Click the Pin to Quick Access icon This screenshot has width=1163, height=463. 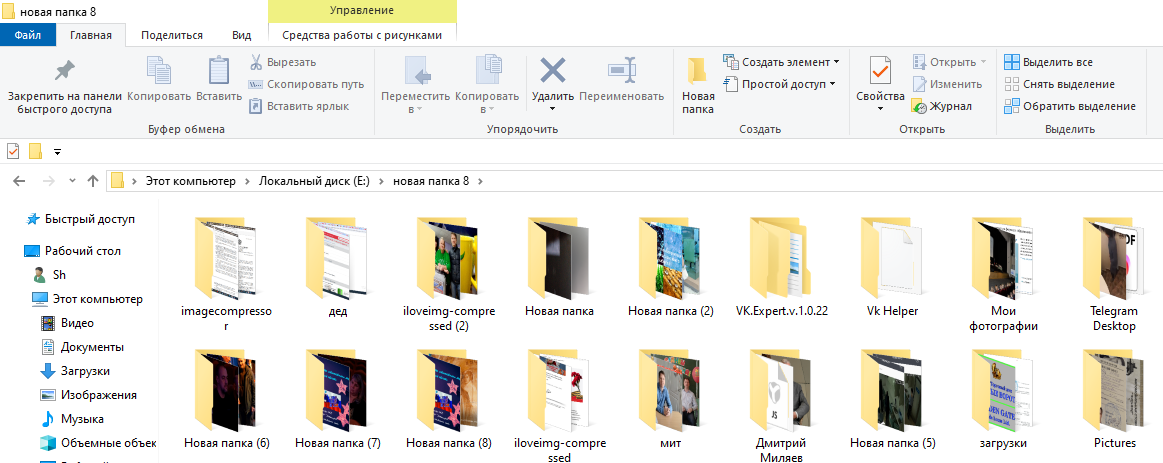pyautogui.click(x=64, y=71)
